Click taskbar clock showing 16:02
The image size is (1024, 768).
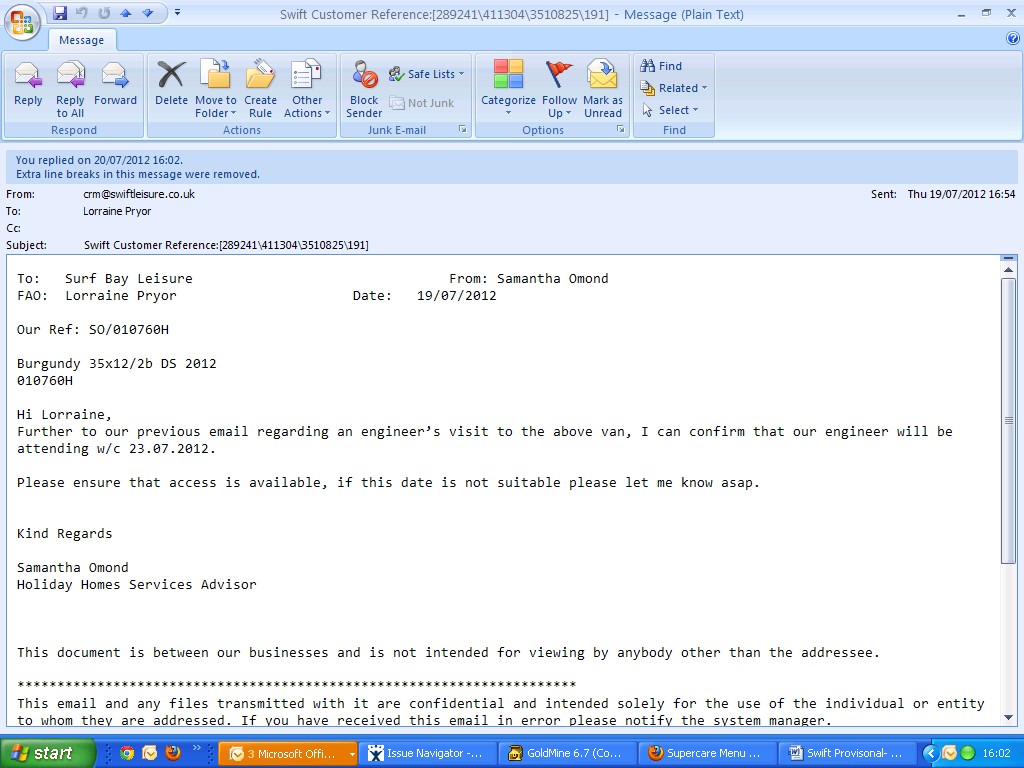997,753
